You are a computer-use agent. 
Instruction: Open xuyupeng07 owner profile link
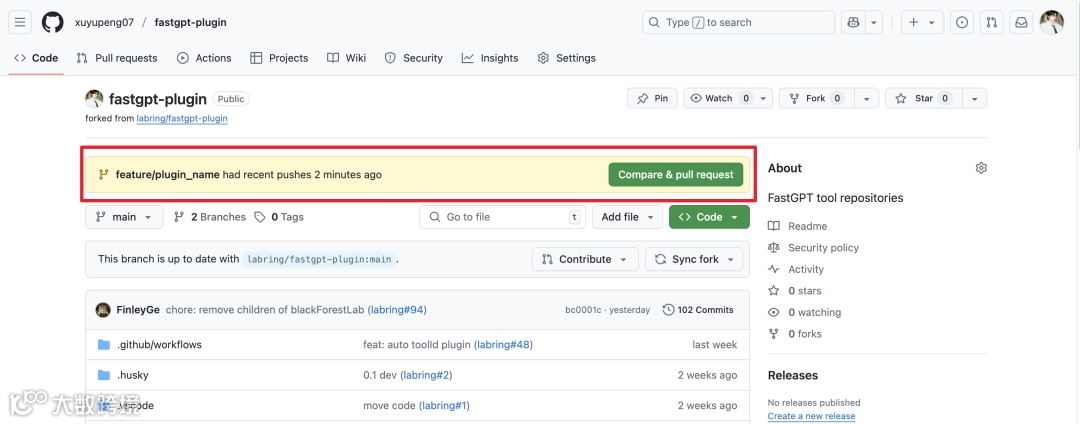104,22
